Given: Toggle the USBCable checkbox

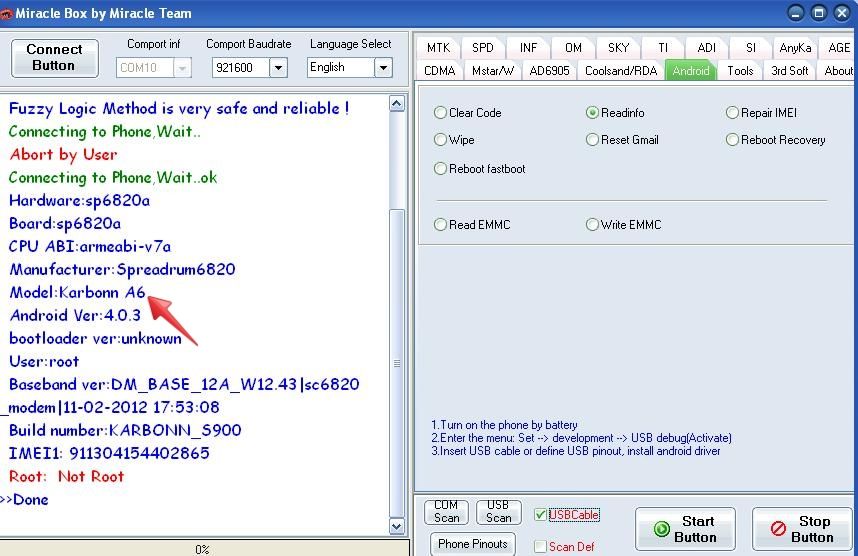Looking at the screenshot, I should (x=540, y=514).
